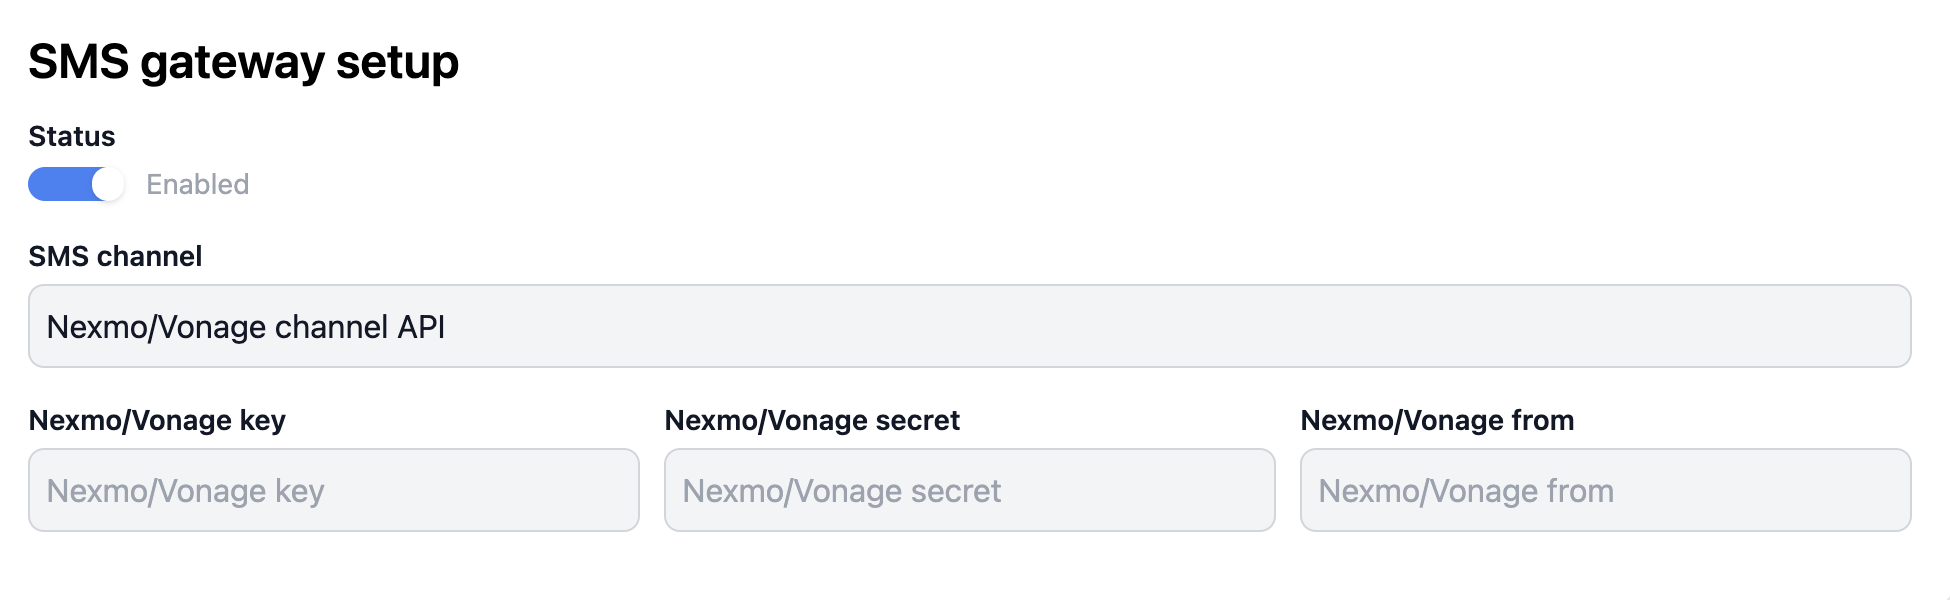Image resolution: width=1950 pixels, height=600 pixels.
Task: Click the bold "Nexmo/Vonage from" label
Action: click(1437, 420)
